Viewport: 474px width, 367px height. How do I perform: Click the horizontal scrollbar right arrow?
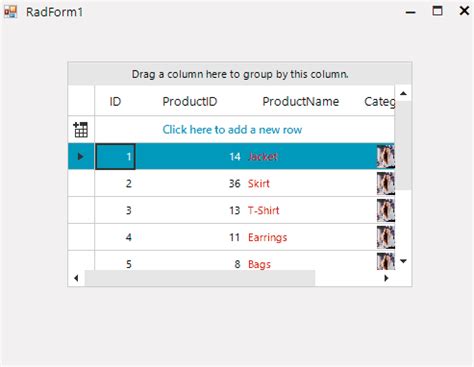point(386,278)
